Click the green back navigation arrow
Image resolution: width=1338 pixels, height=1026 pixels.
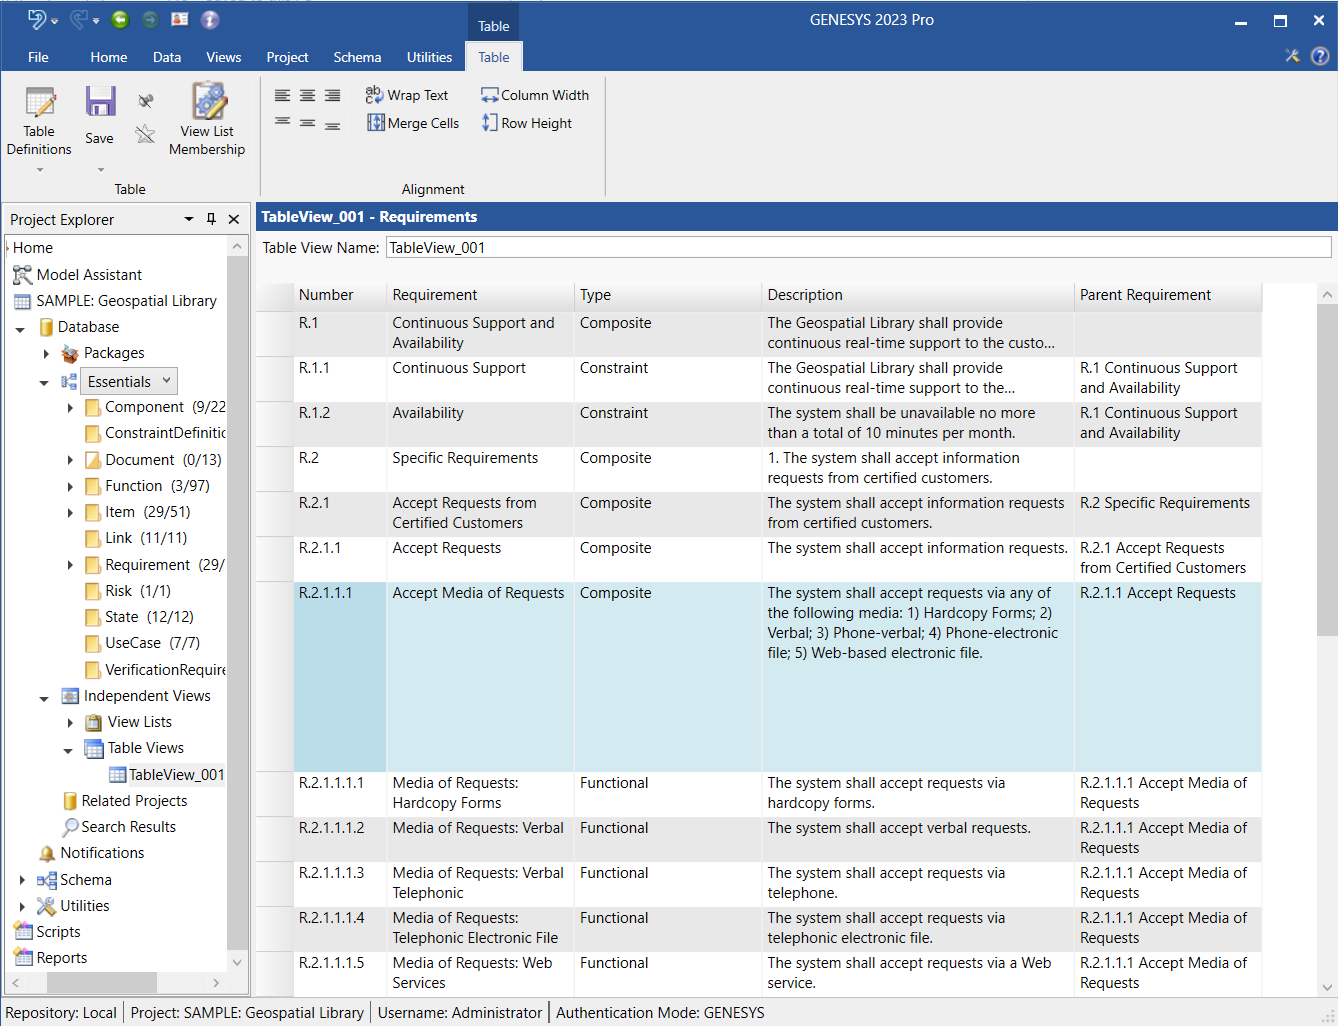[120, 19]
